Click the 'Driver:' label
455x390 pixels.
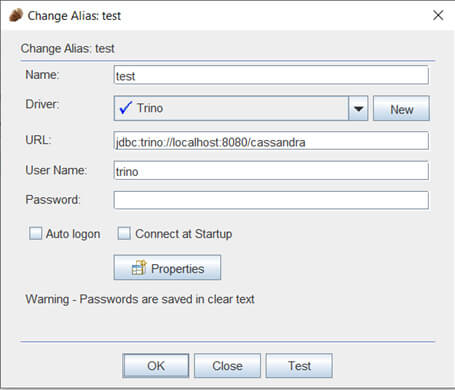[x=42, y=104]
